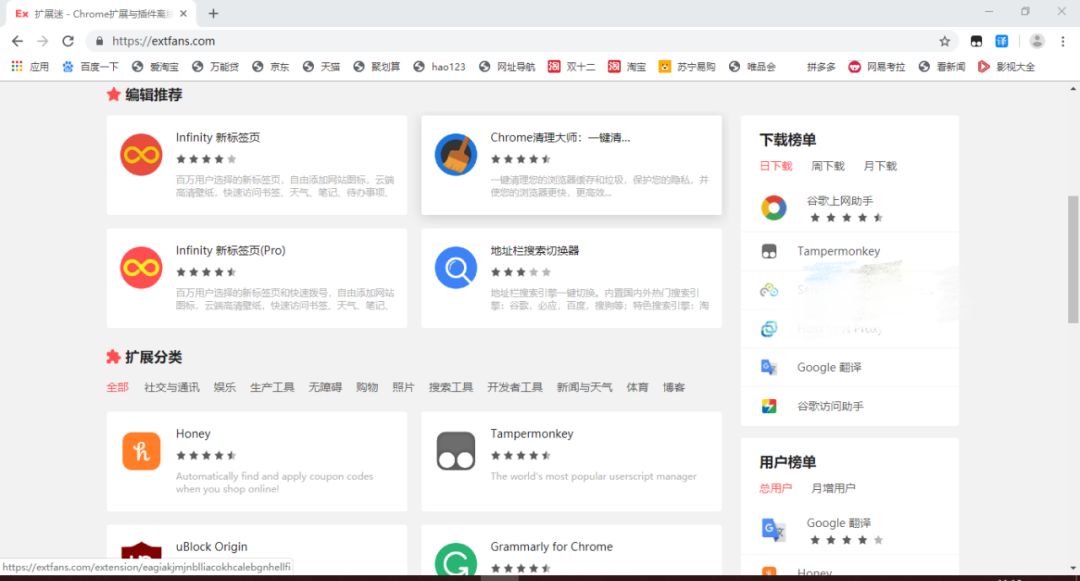Select the 照片 category
The height and width of the screenshot is (581, 1080).
coord(404,387)
